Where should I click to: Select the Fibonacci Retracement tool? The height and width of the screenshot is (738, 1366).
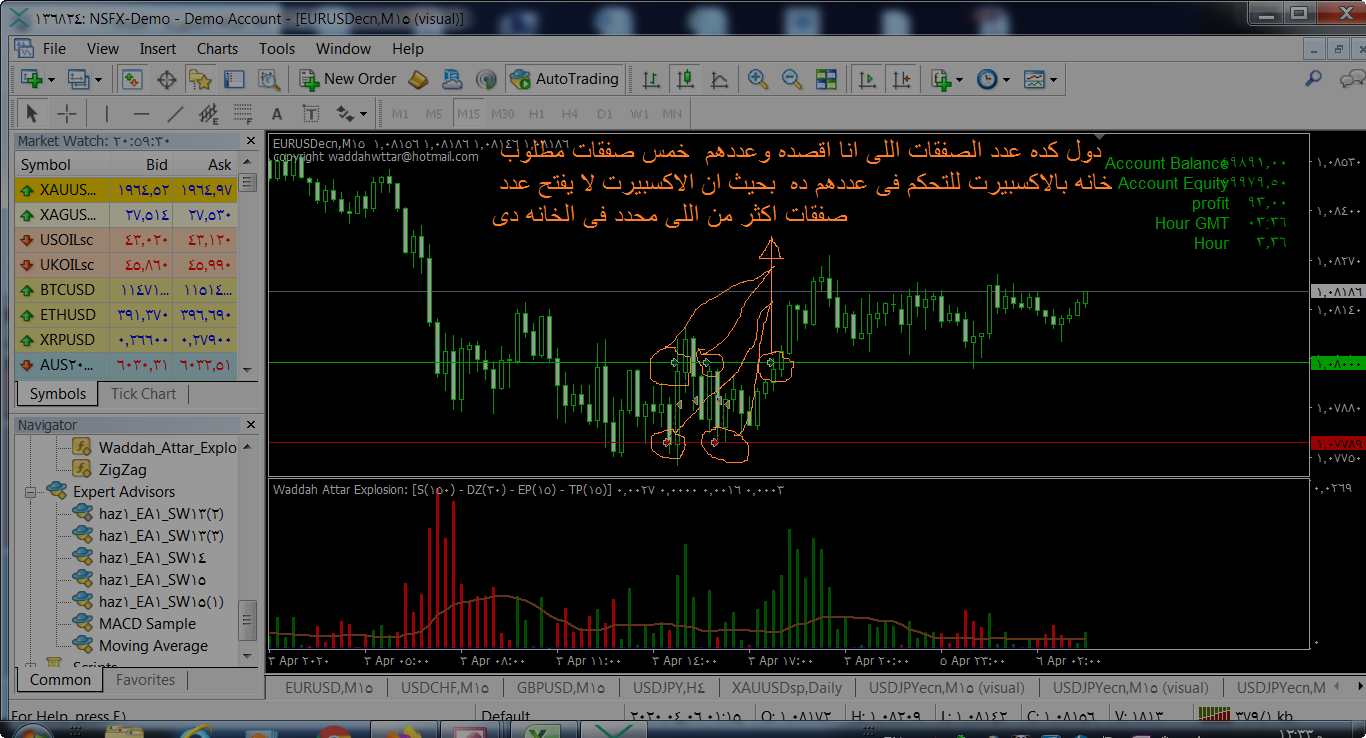coord(242,113)
